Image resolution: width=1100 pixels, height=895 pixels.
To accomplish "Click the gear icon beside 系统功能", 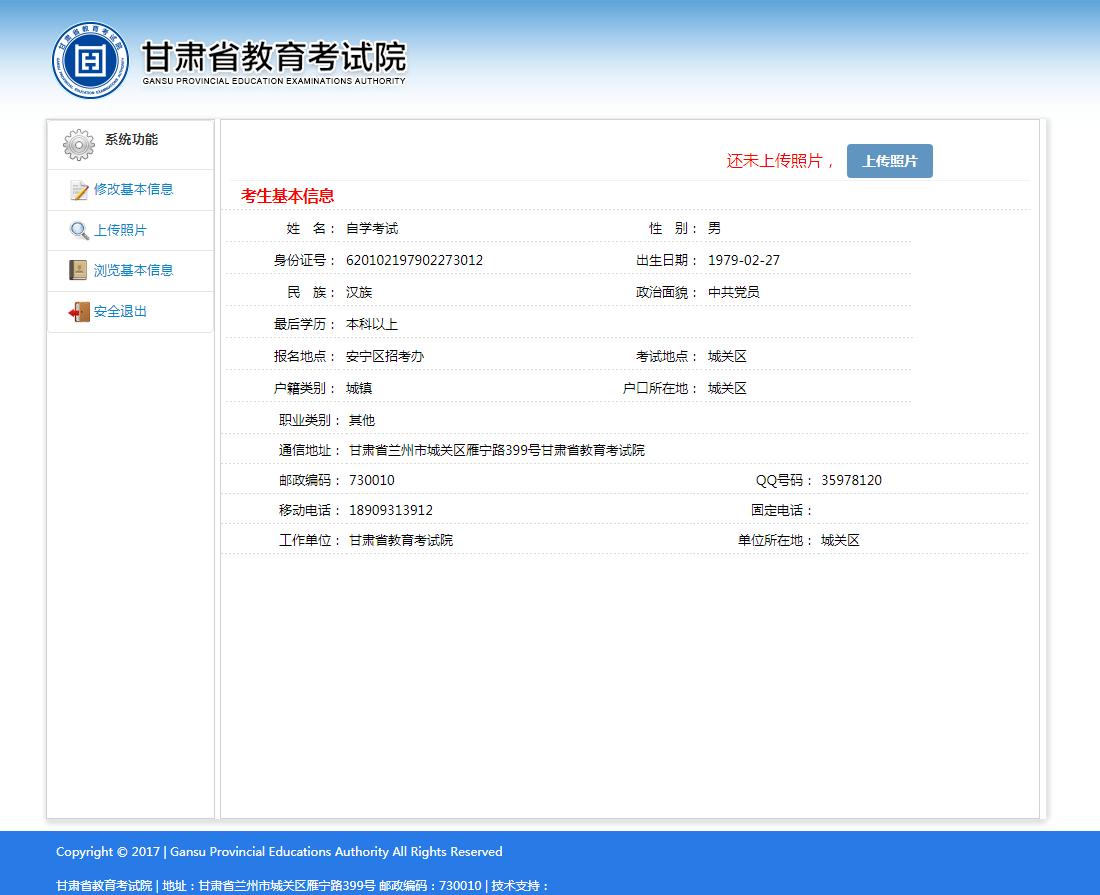I will coord(79,144).
